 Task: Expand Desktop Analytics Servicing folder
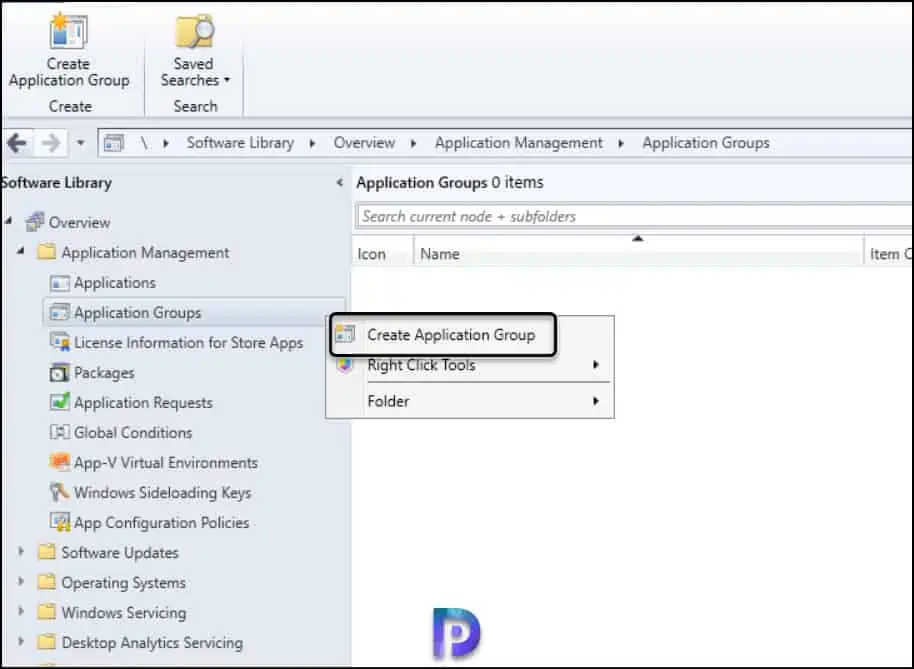tap(21, 641)
